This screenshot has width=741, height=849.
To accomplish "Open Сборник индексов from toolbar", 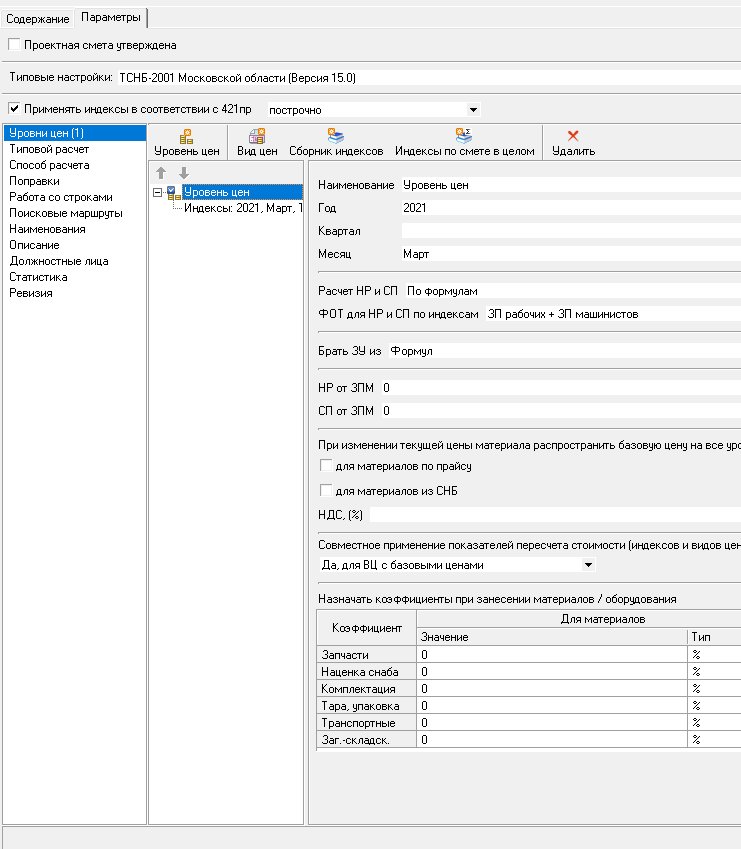I will tap(336, 136).
